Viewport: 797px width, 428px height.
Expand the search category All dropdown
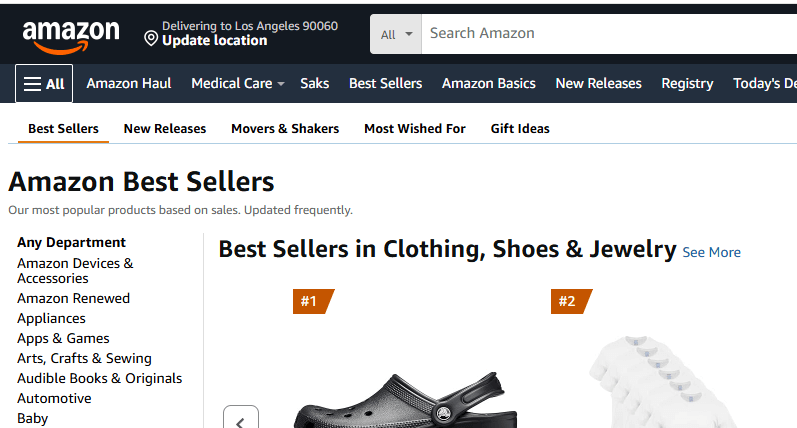396,34
